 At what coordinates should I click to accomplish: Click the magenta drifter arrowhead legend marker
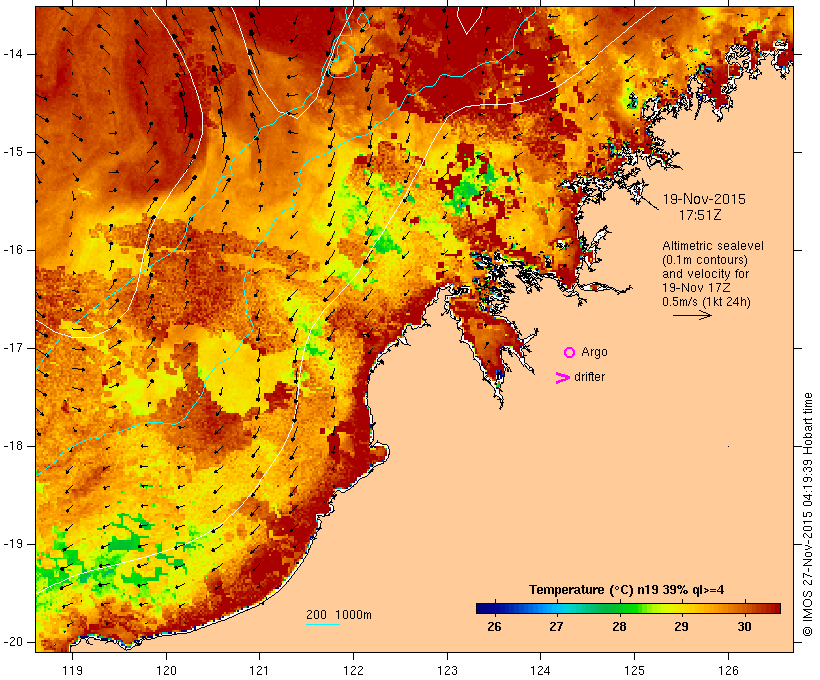tap(562, 378)
